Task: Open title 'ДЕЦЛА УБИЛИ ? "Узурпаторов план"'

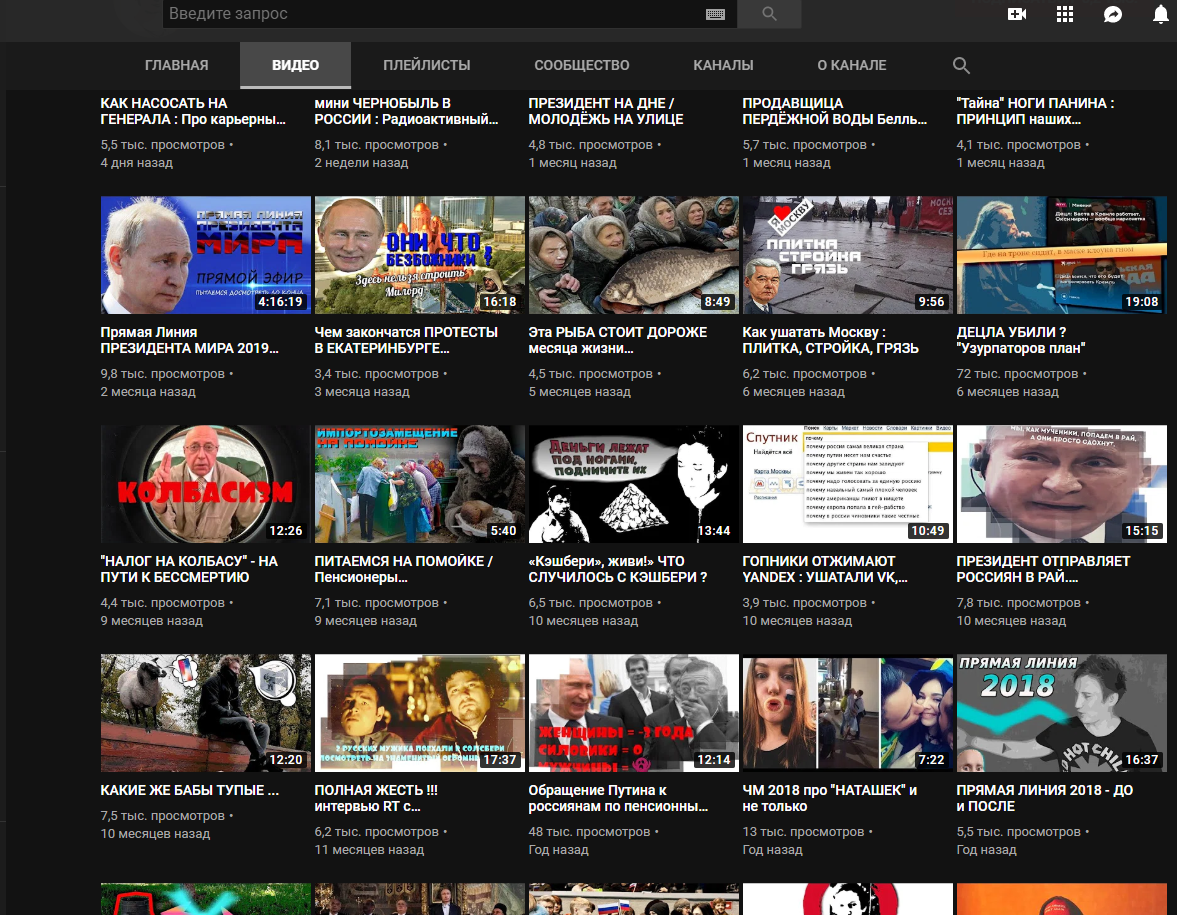Action: tap(1021, 340)
